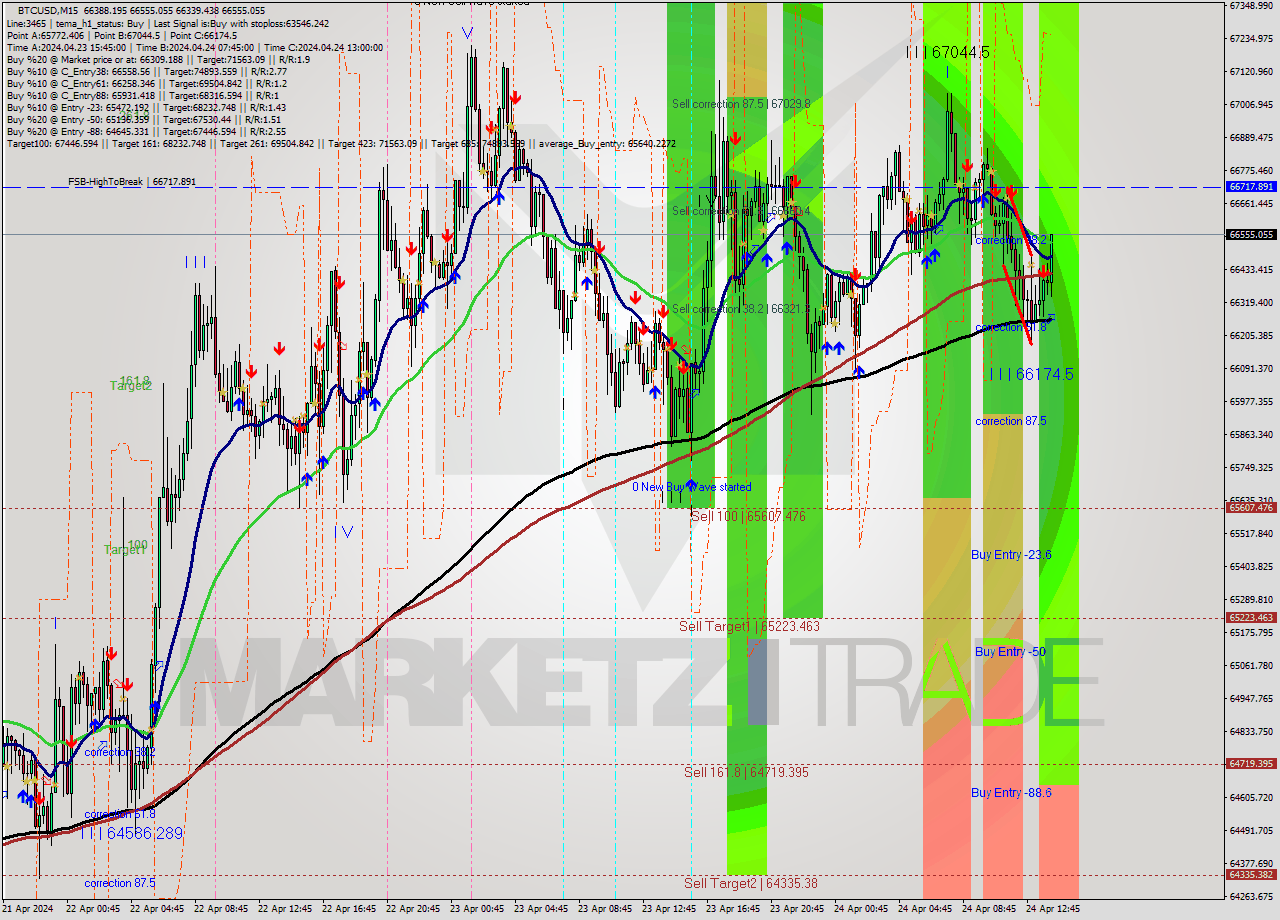The width and height of the screenshot is (1280, 920).
Task: Click the red 65607.476 price axis tag
Action: pos(1251,508)
